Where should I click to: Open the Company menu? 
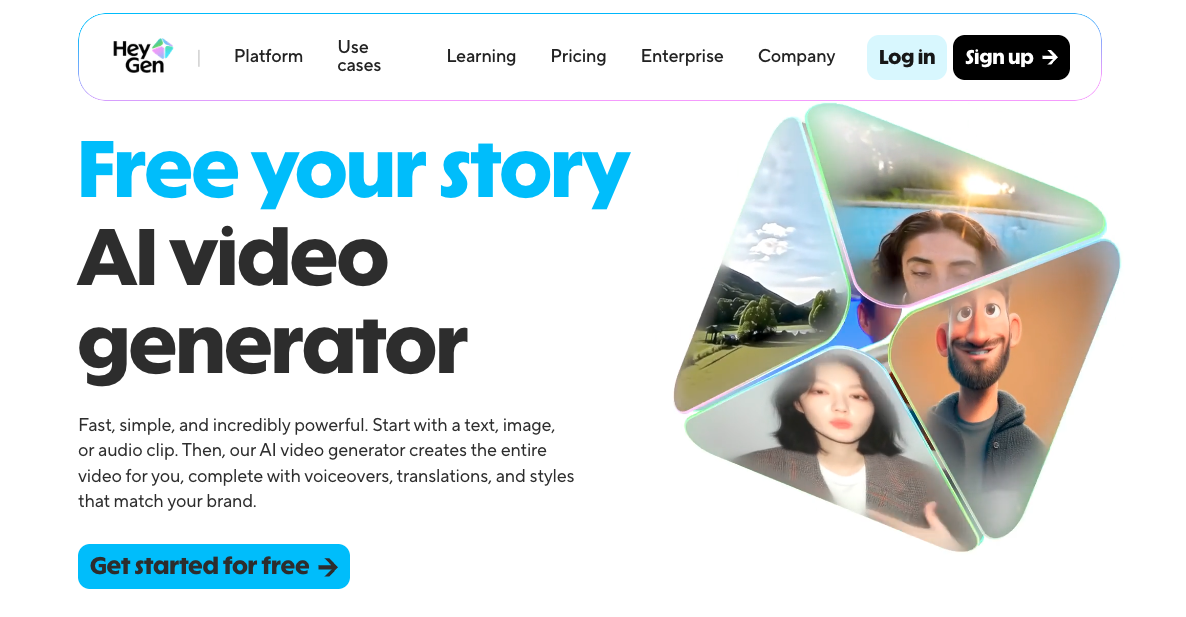[796, 56]
